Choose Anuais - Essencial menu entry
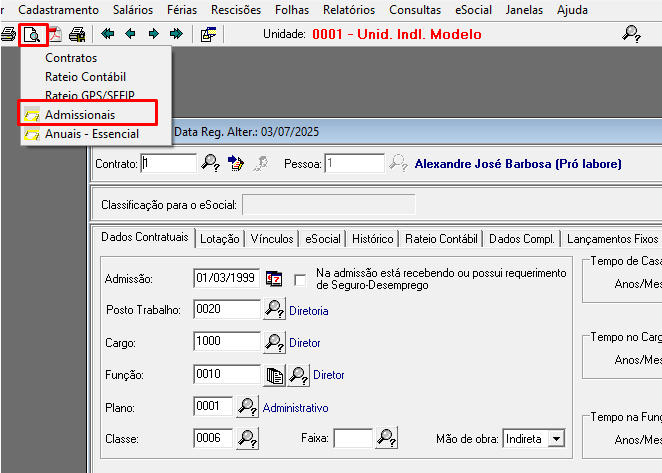Image resolution: width=662 pixels, height=473 pixels. [92, 134]
